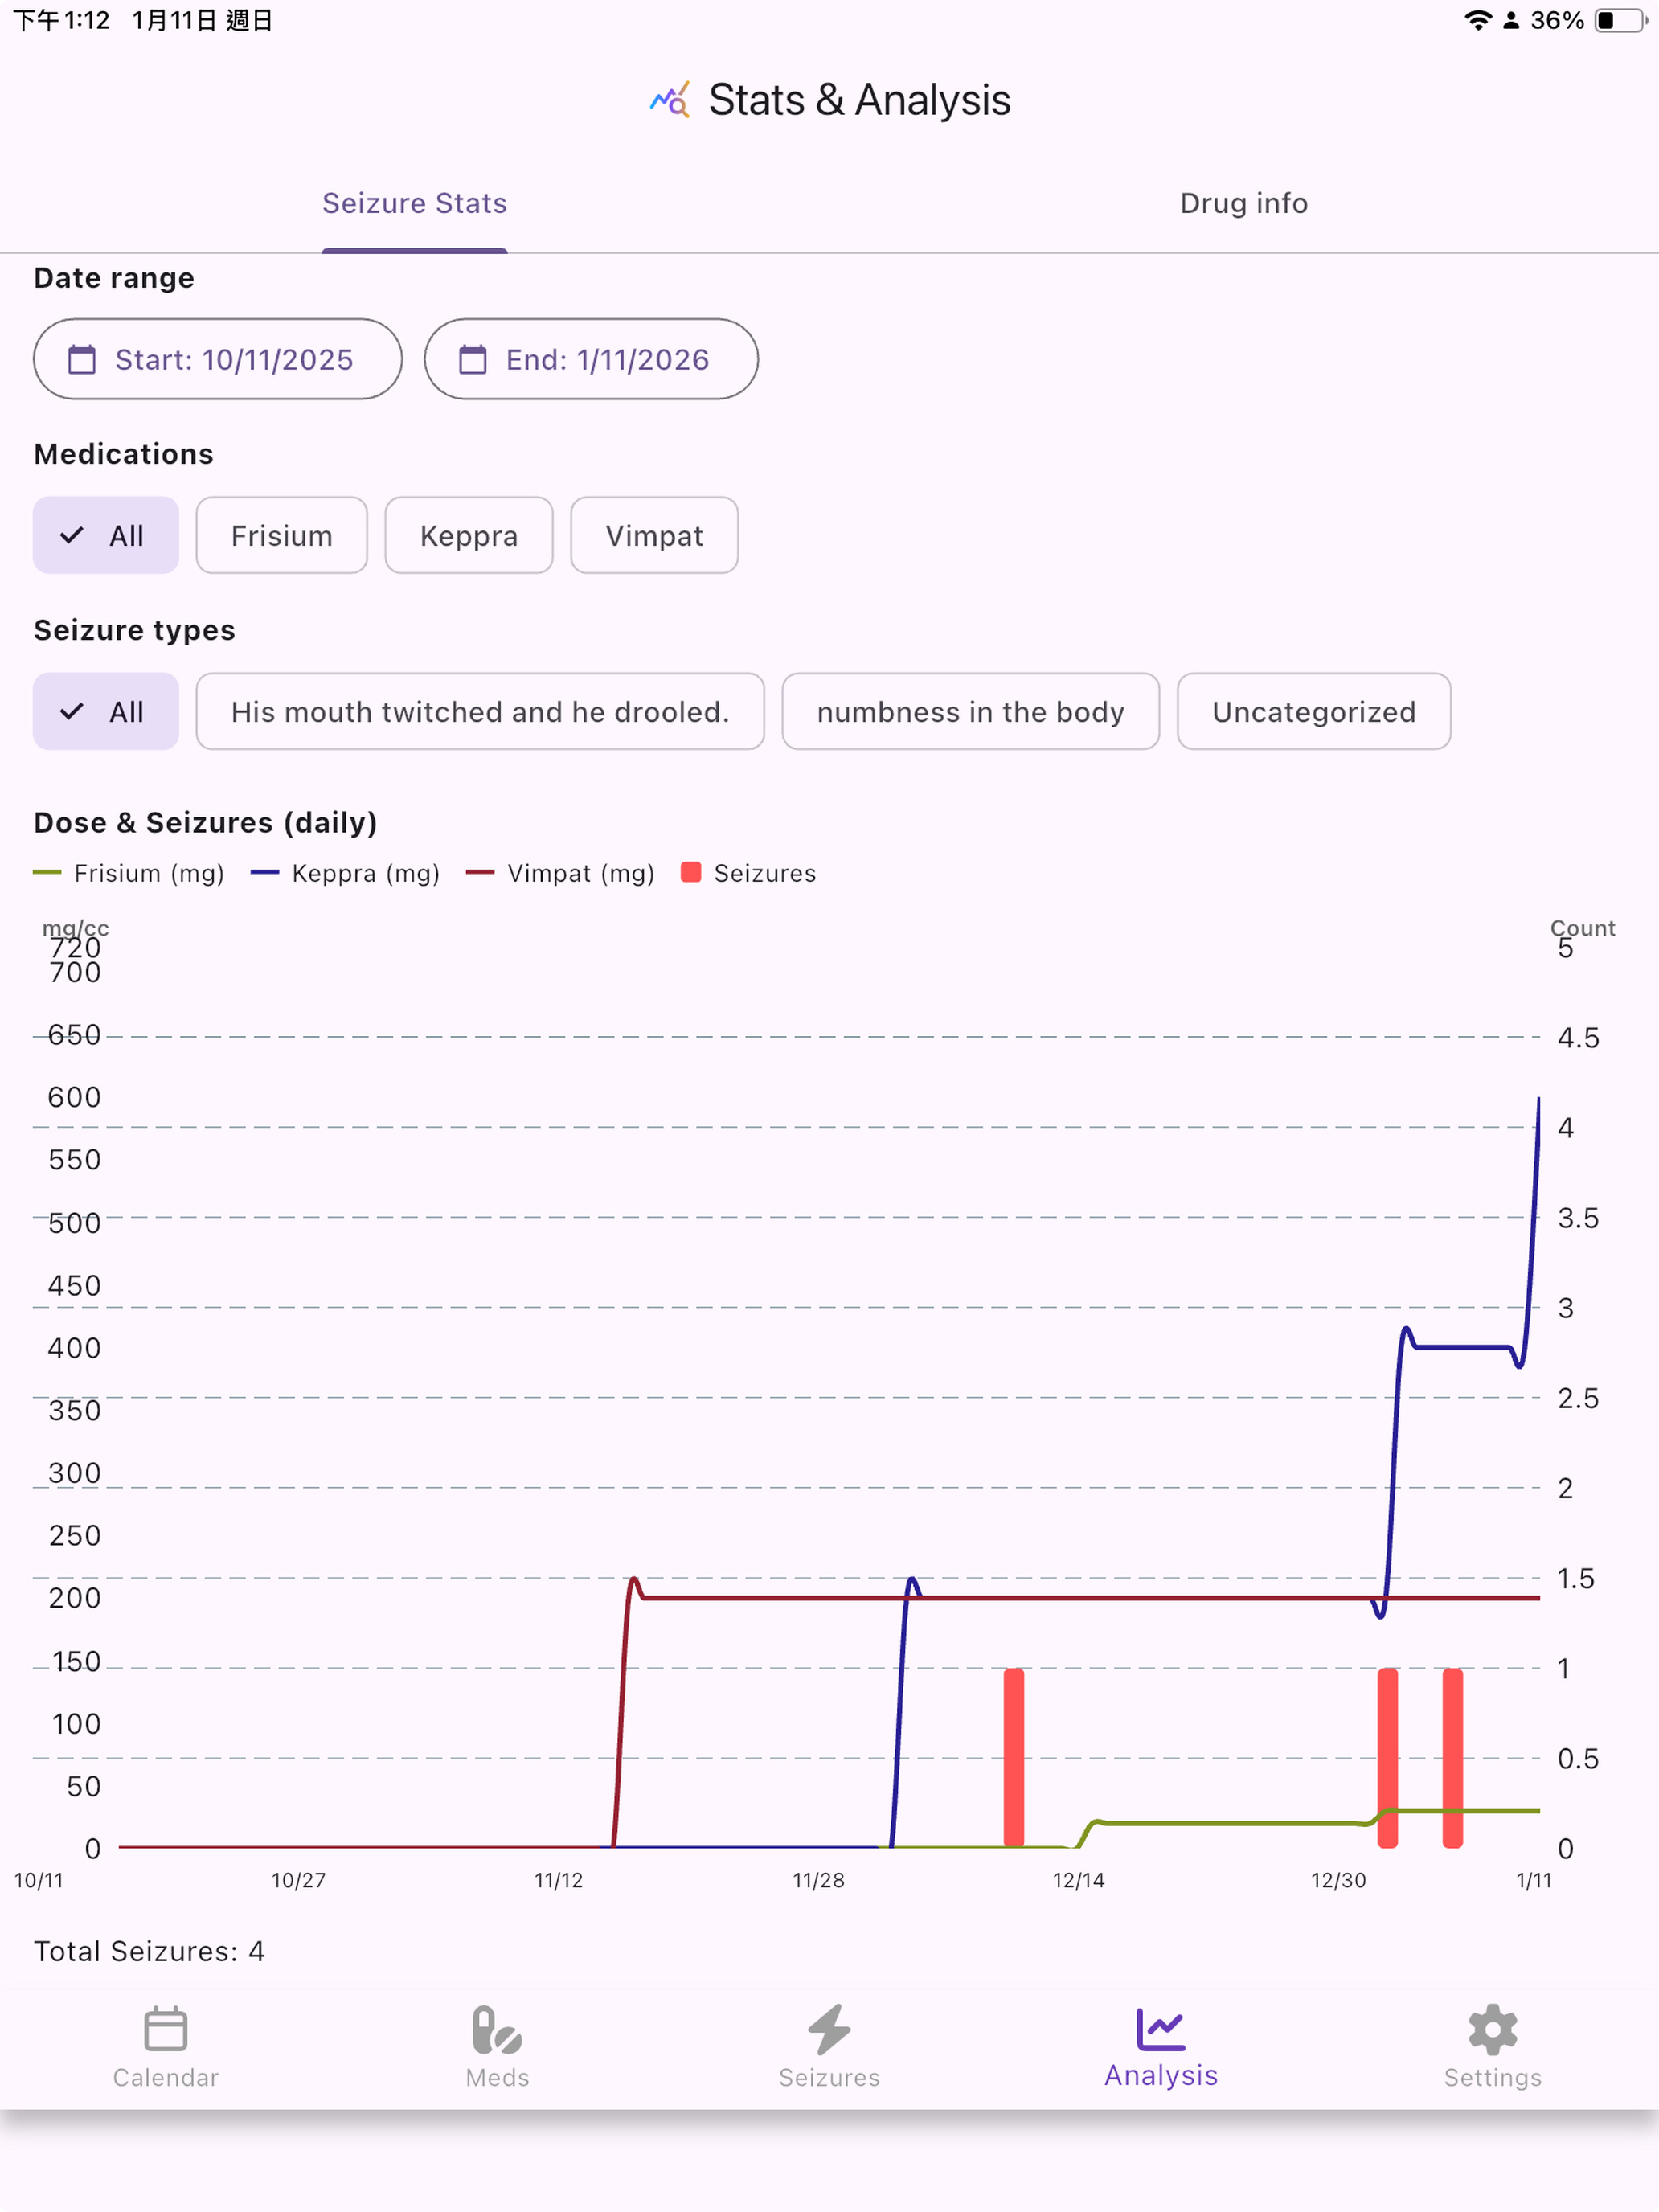The width and height of the screenshot is (1659, 2212).
Task: Tap calendar icon in Start date field
Action: pyautogui.click(x=82, y=359)
